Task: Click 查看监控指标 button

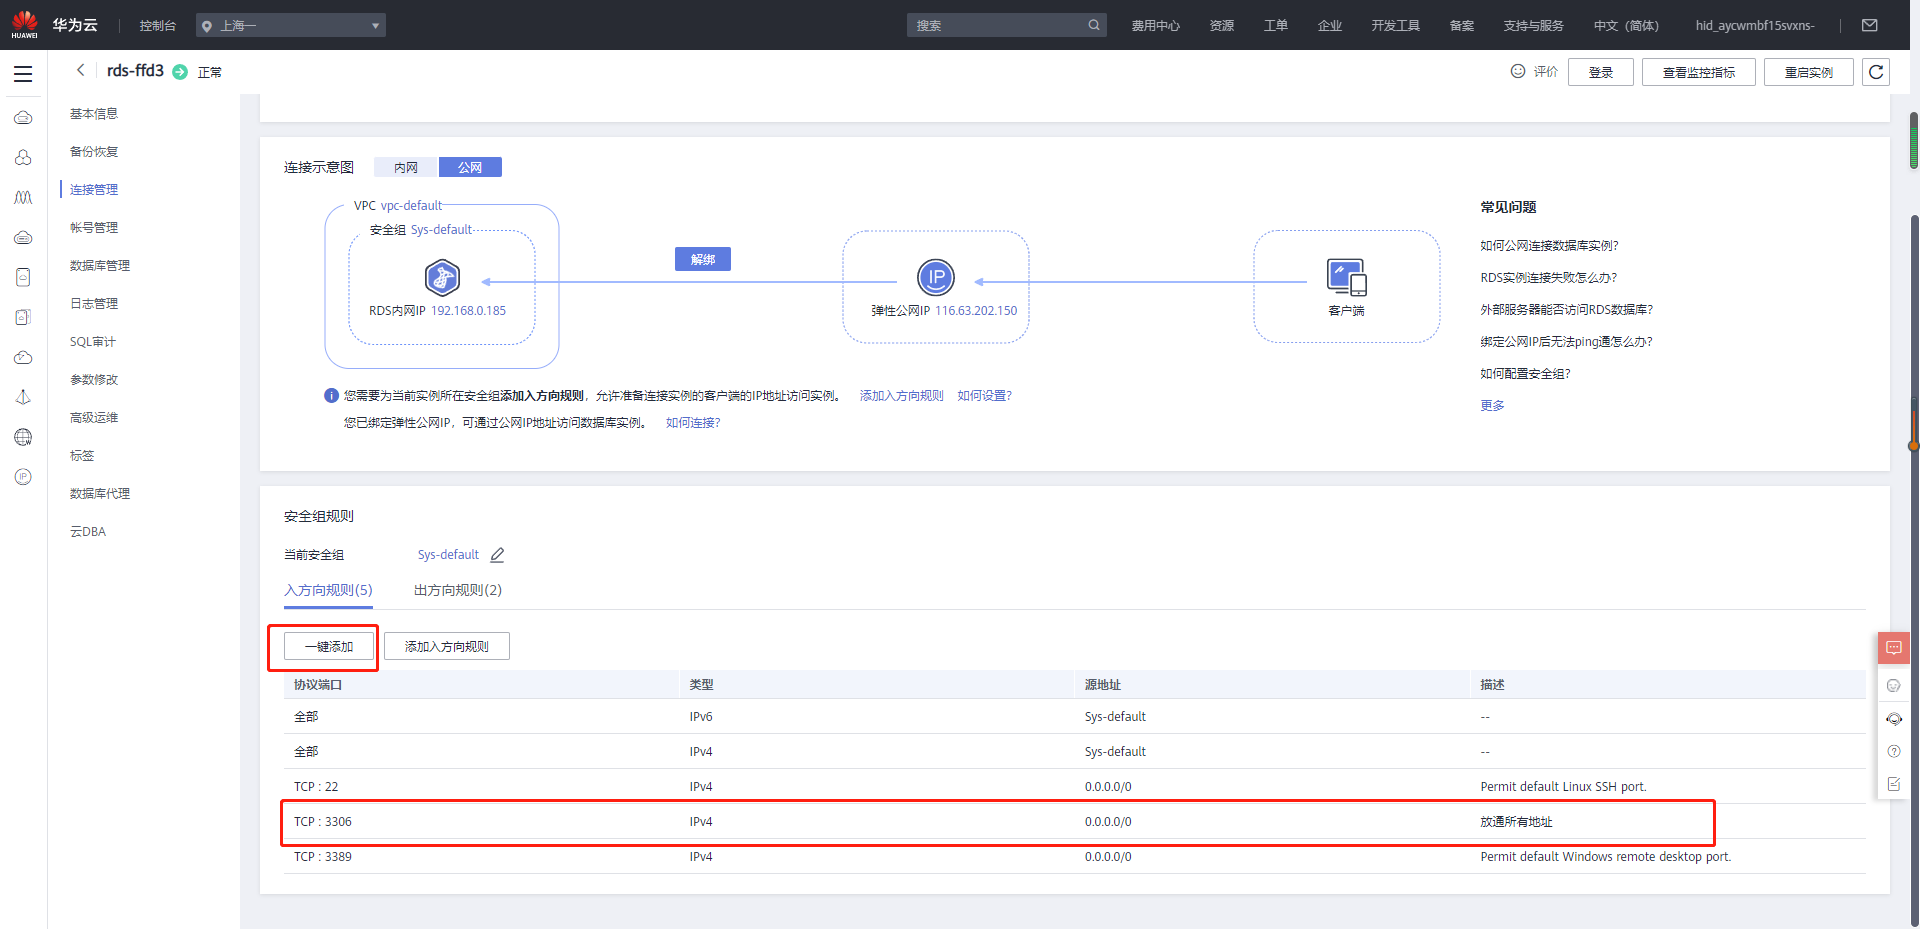Action: [1699, 72]
